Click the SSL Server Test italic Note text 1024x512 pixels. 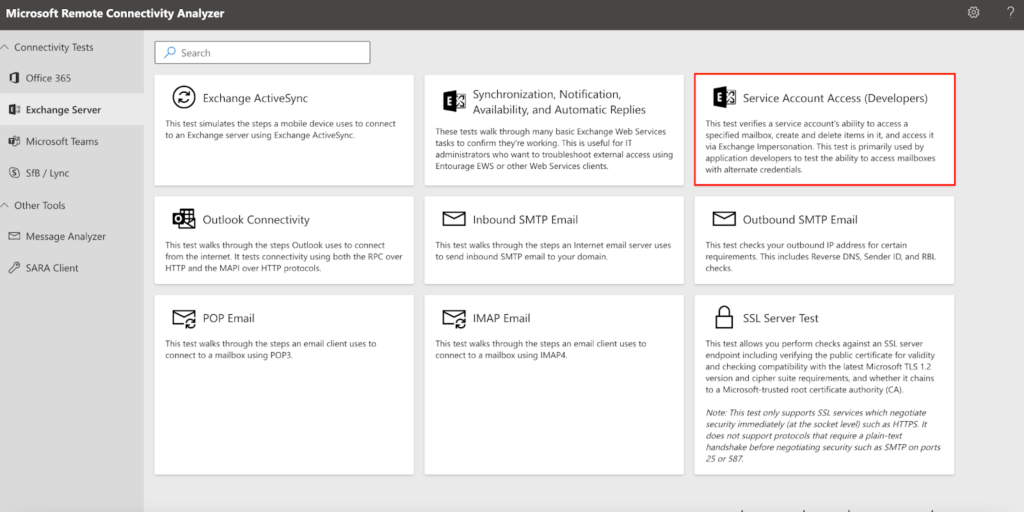[823, 436]
